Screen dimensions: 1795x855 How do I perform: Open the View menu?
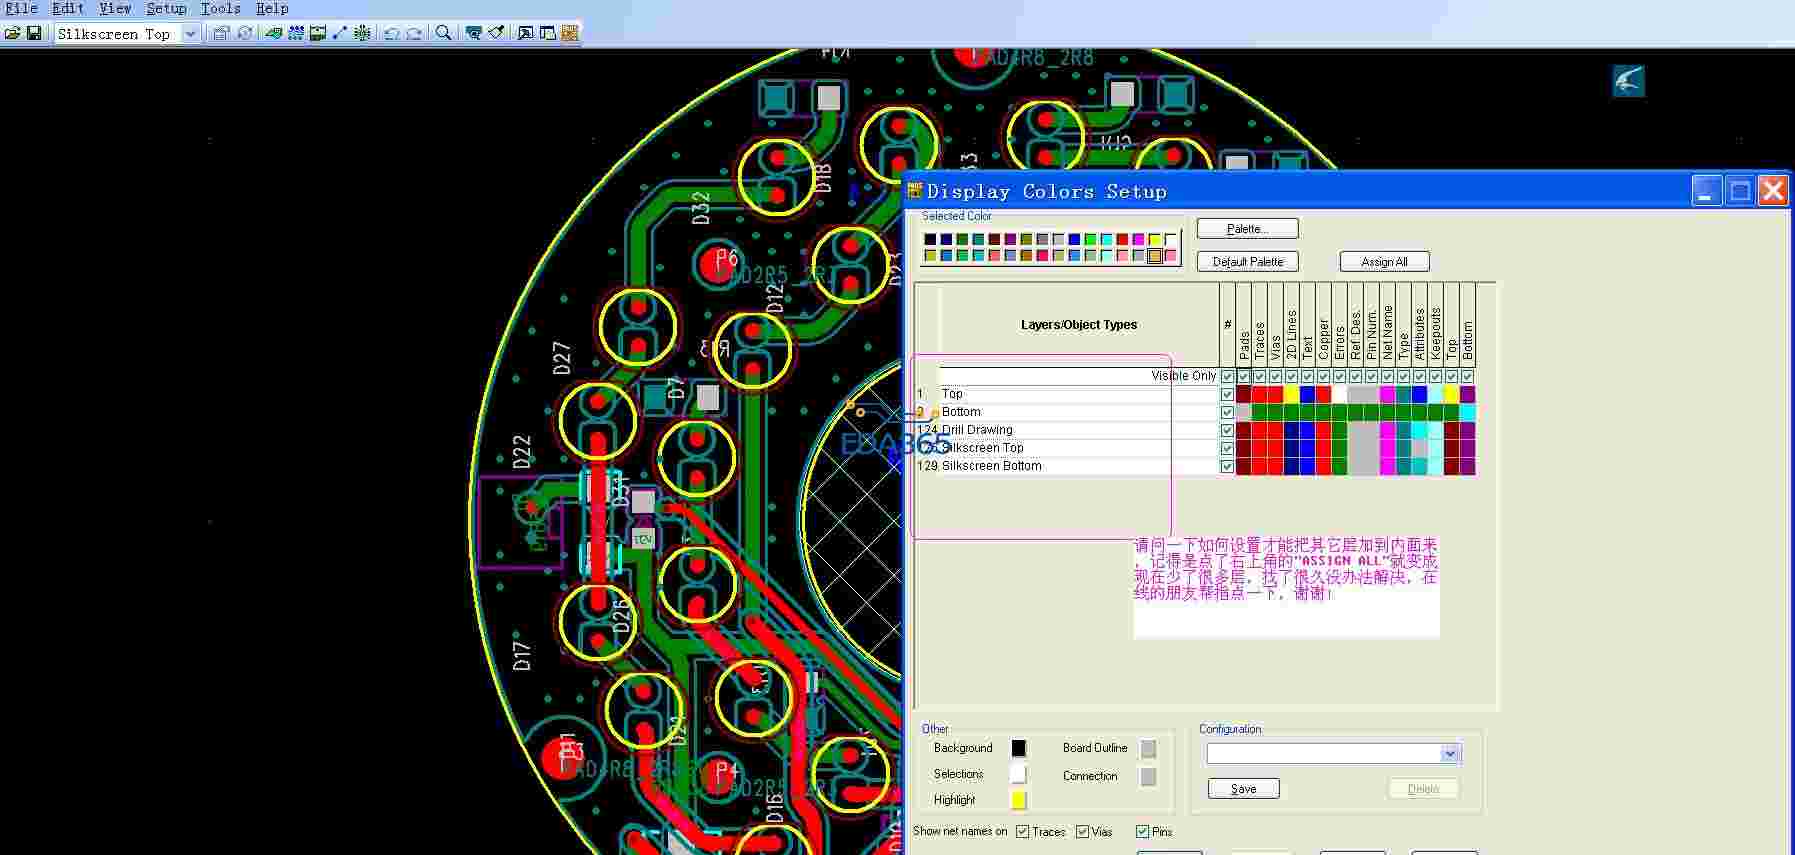[115, 8]
